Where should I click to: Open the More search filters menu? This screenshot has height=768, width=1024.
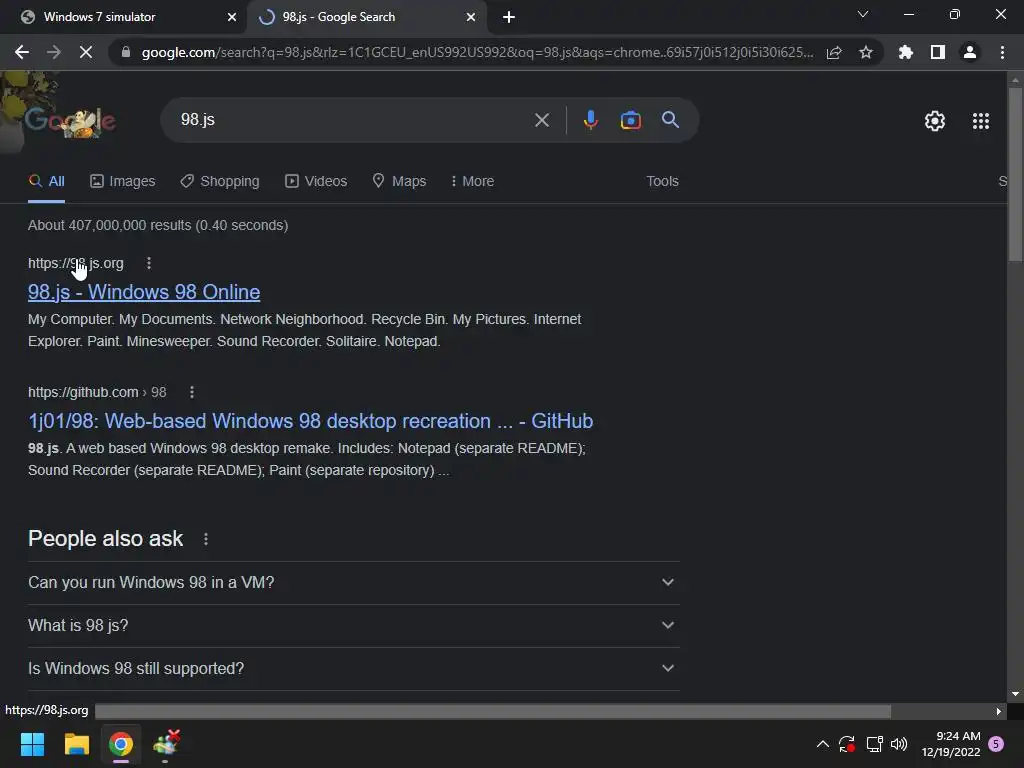(x=472, y=181)
